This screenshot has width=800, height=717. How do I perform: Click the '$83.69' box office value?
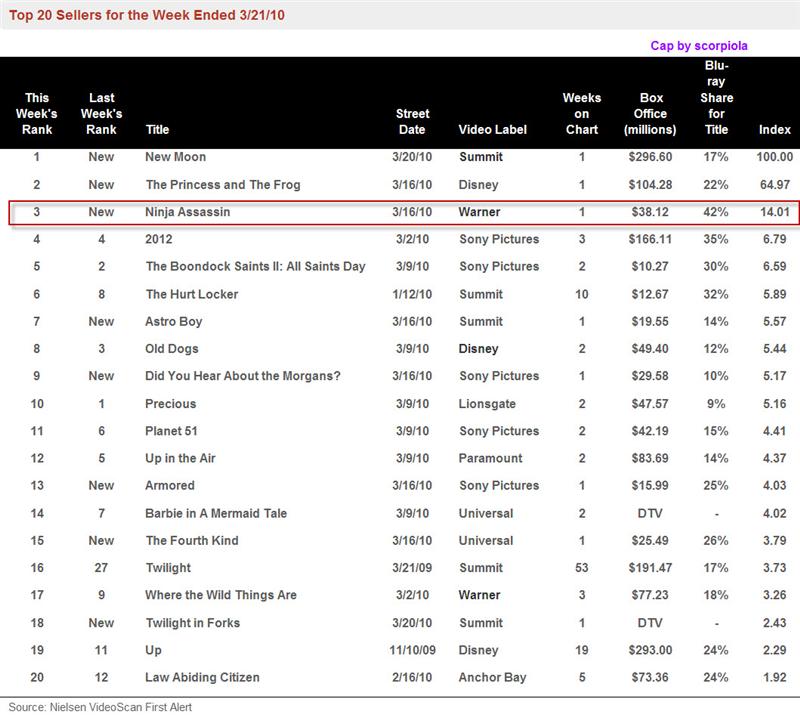tap(650, 458)
